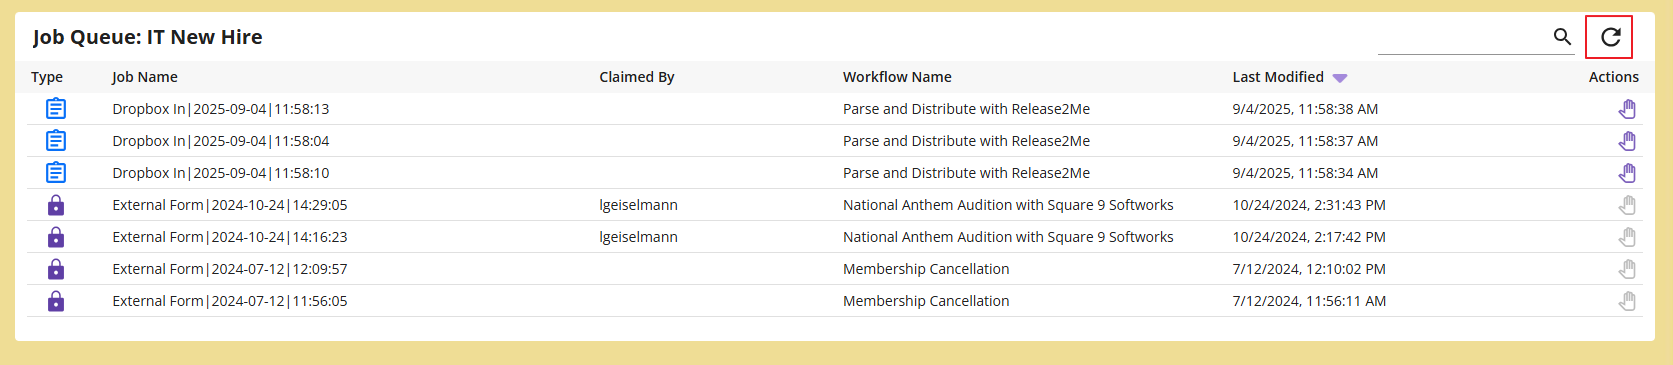Screen dimensions: 1673x365
Task: Open job External Form|2024-10-24|14:29:05
Action: (230, 205)
